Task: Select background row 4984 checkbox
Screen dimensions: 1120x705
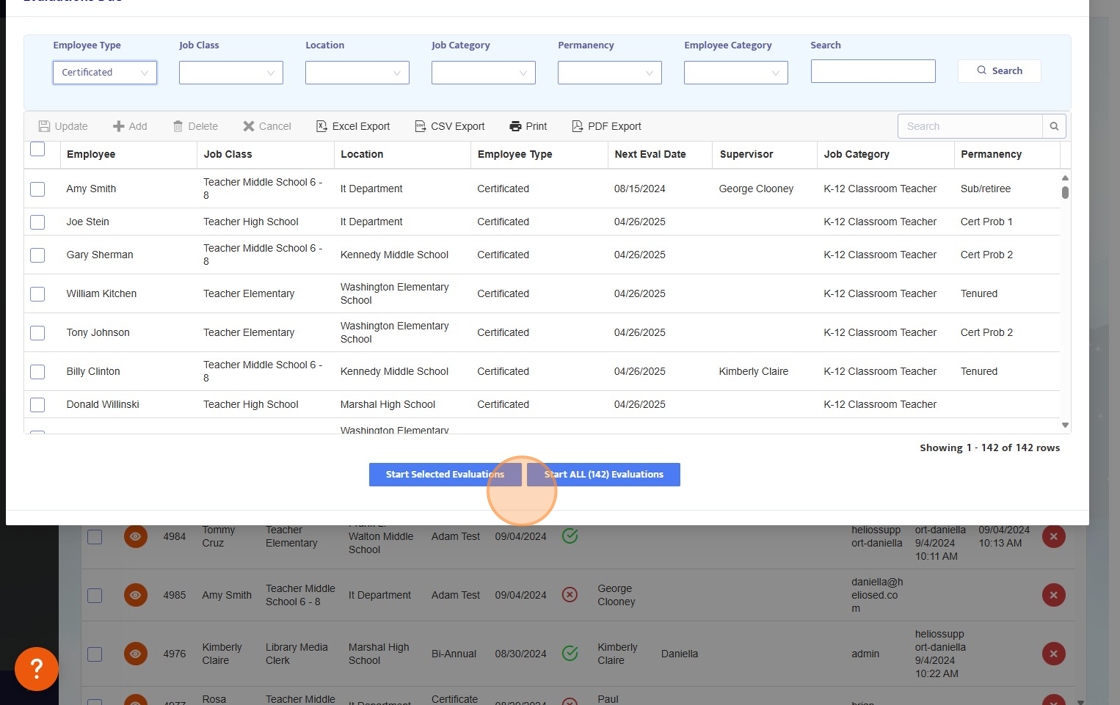Action: coord(94,536)
